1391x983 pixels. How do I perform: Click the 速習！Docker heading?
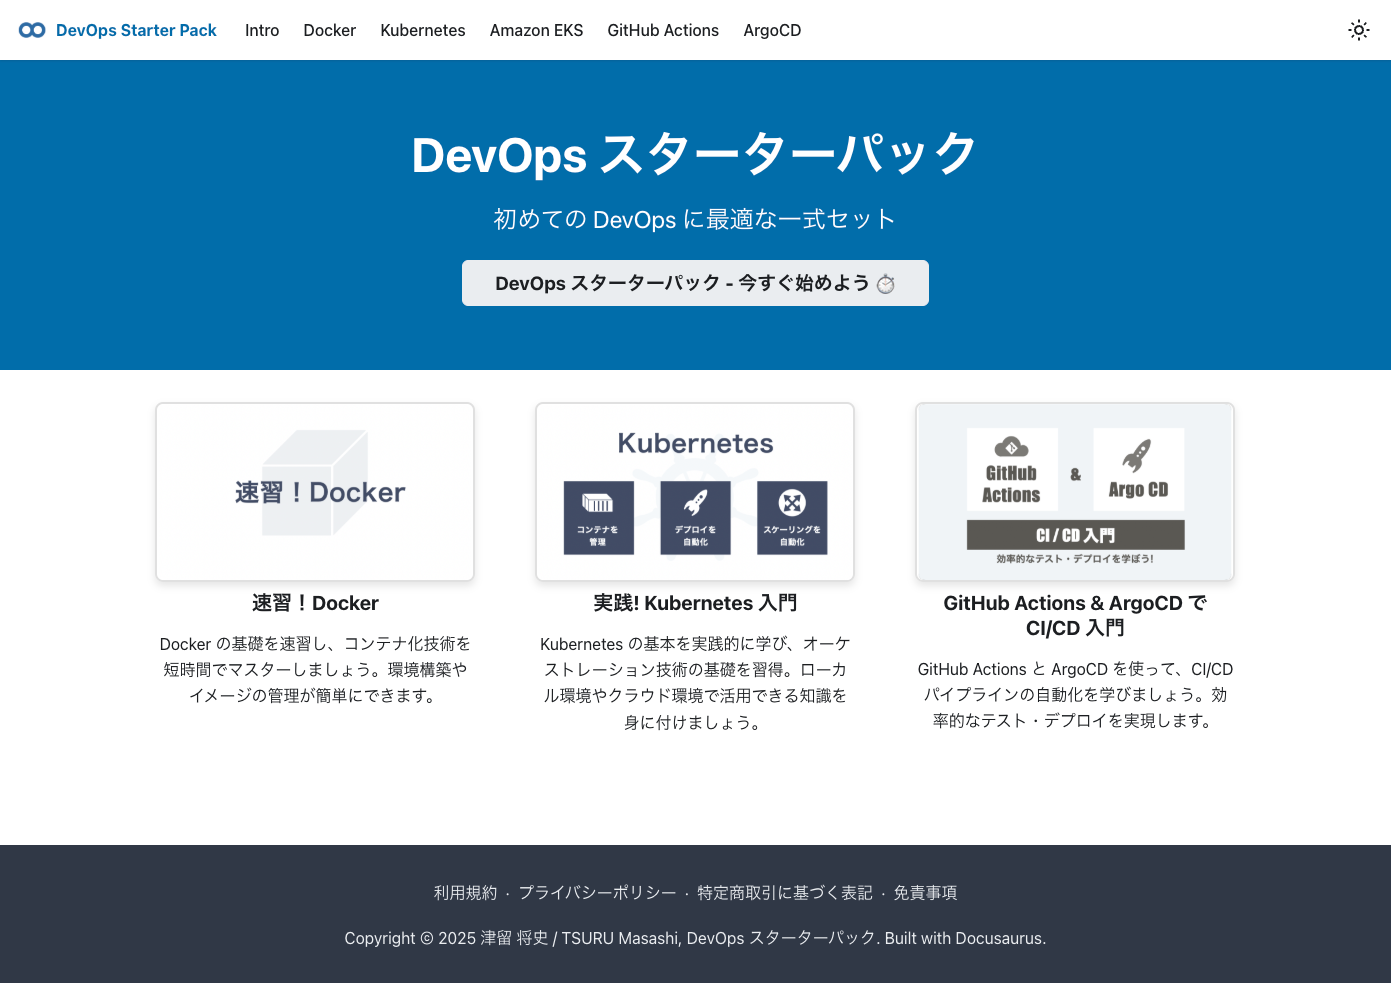(315, 603)
